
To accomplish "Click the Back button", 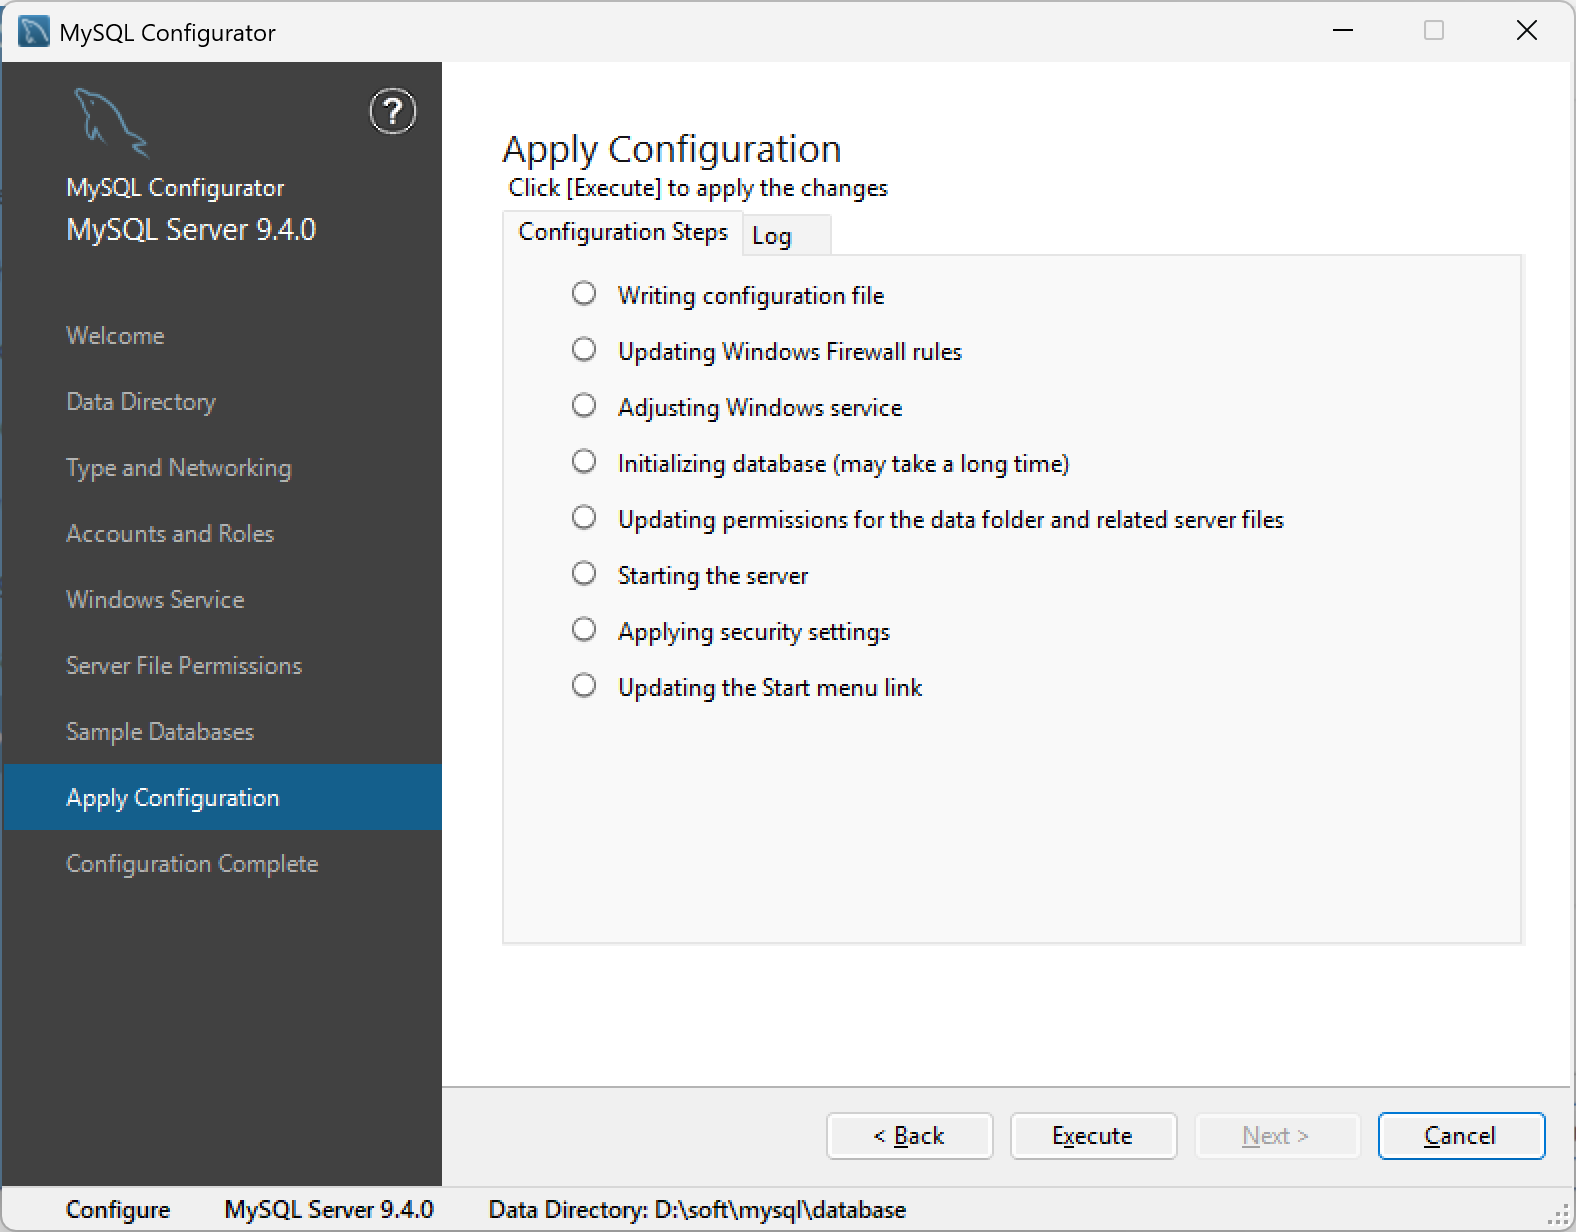I will [x=909, y=1136].
